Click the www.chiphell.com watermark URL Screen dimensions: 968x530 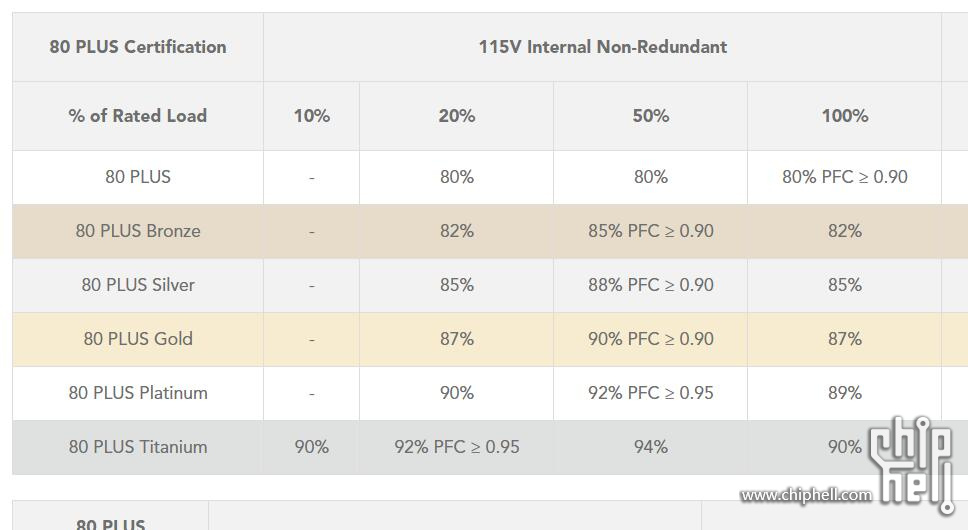(x=805, y=495)
